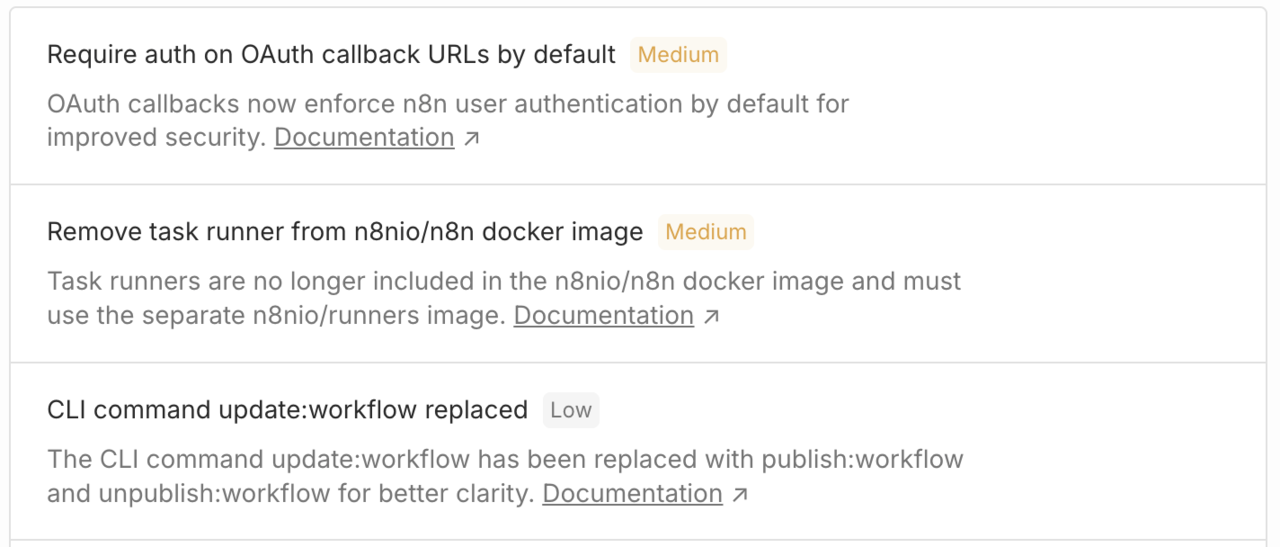Select the 'Remove task runner from n8nio/n8n docker image' heading

[345, 232]
